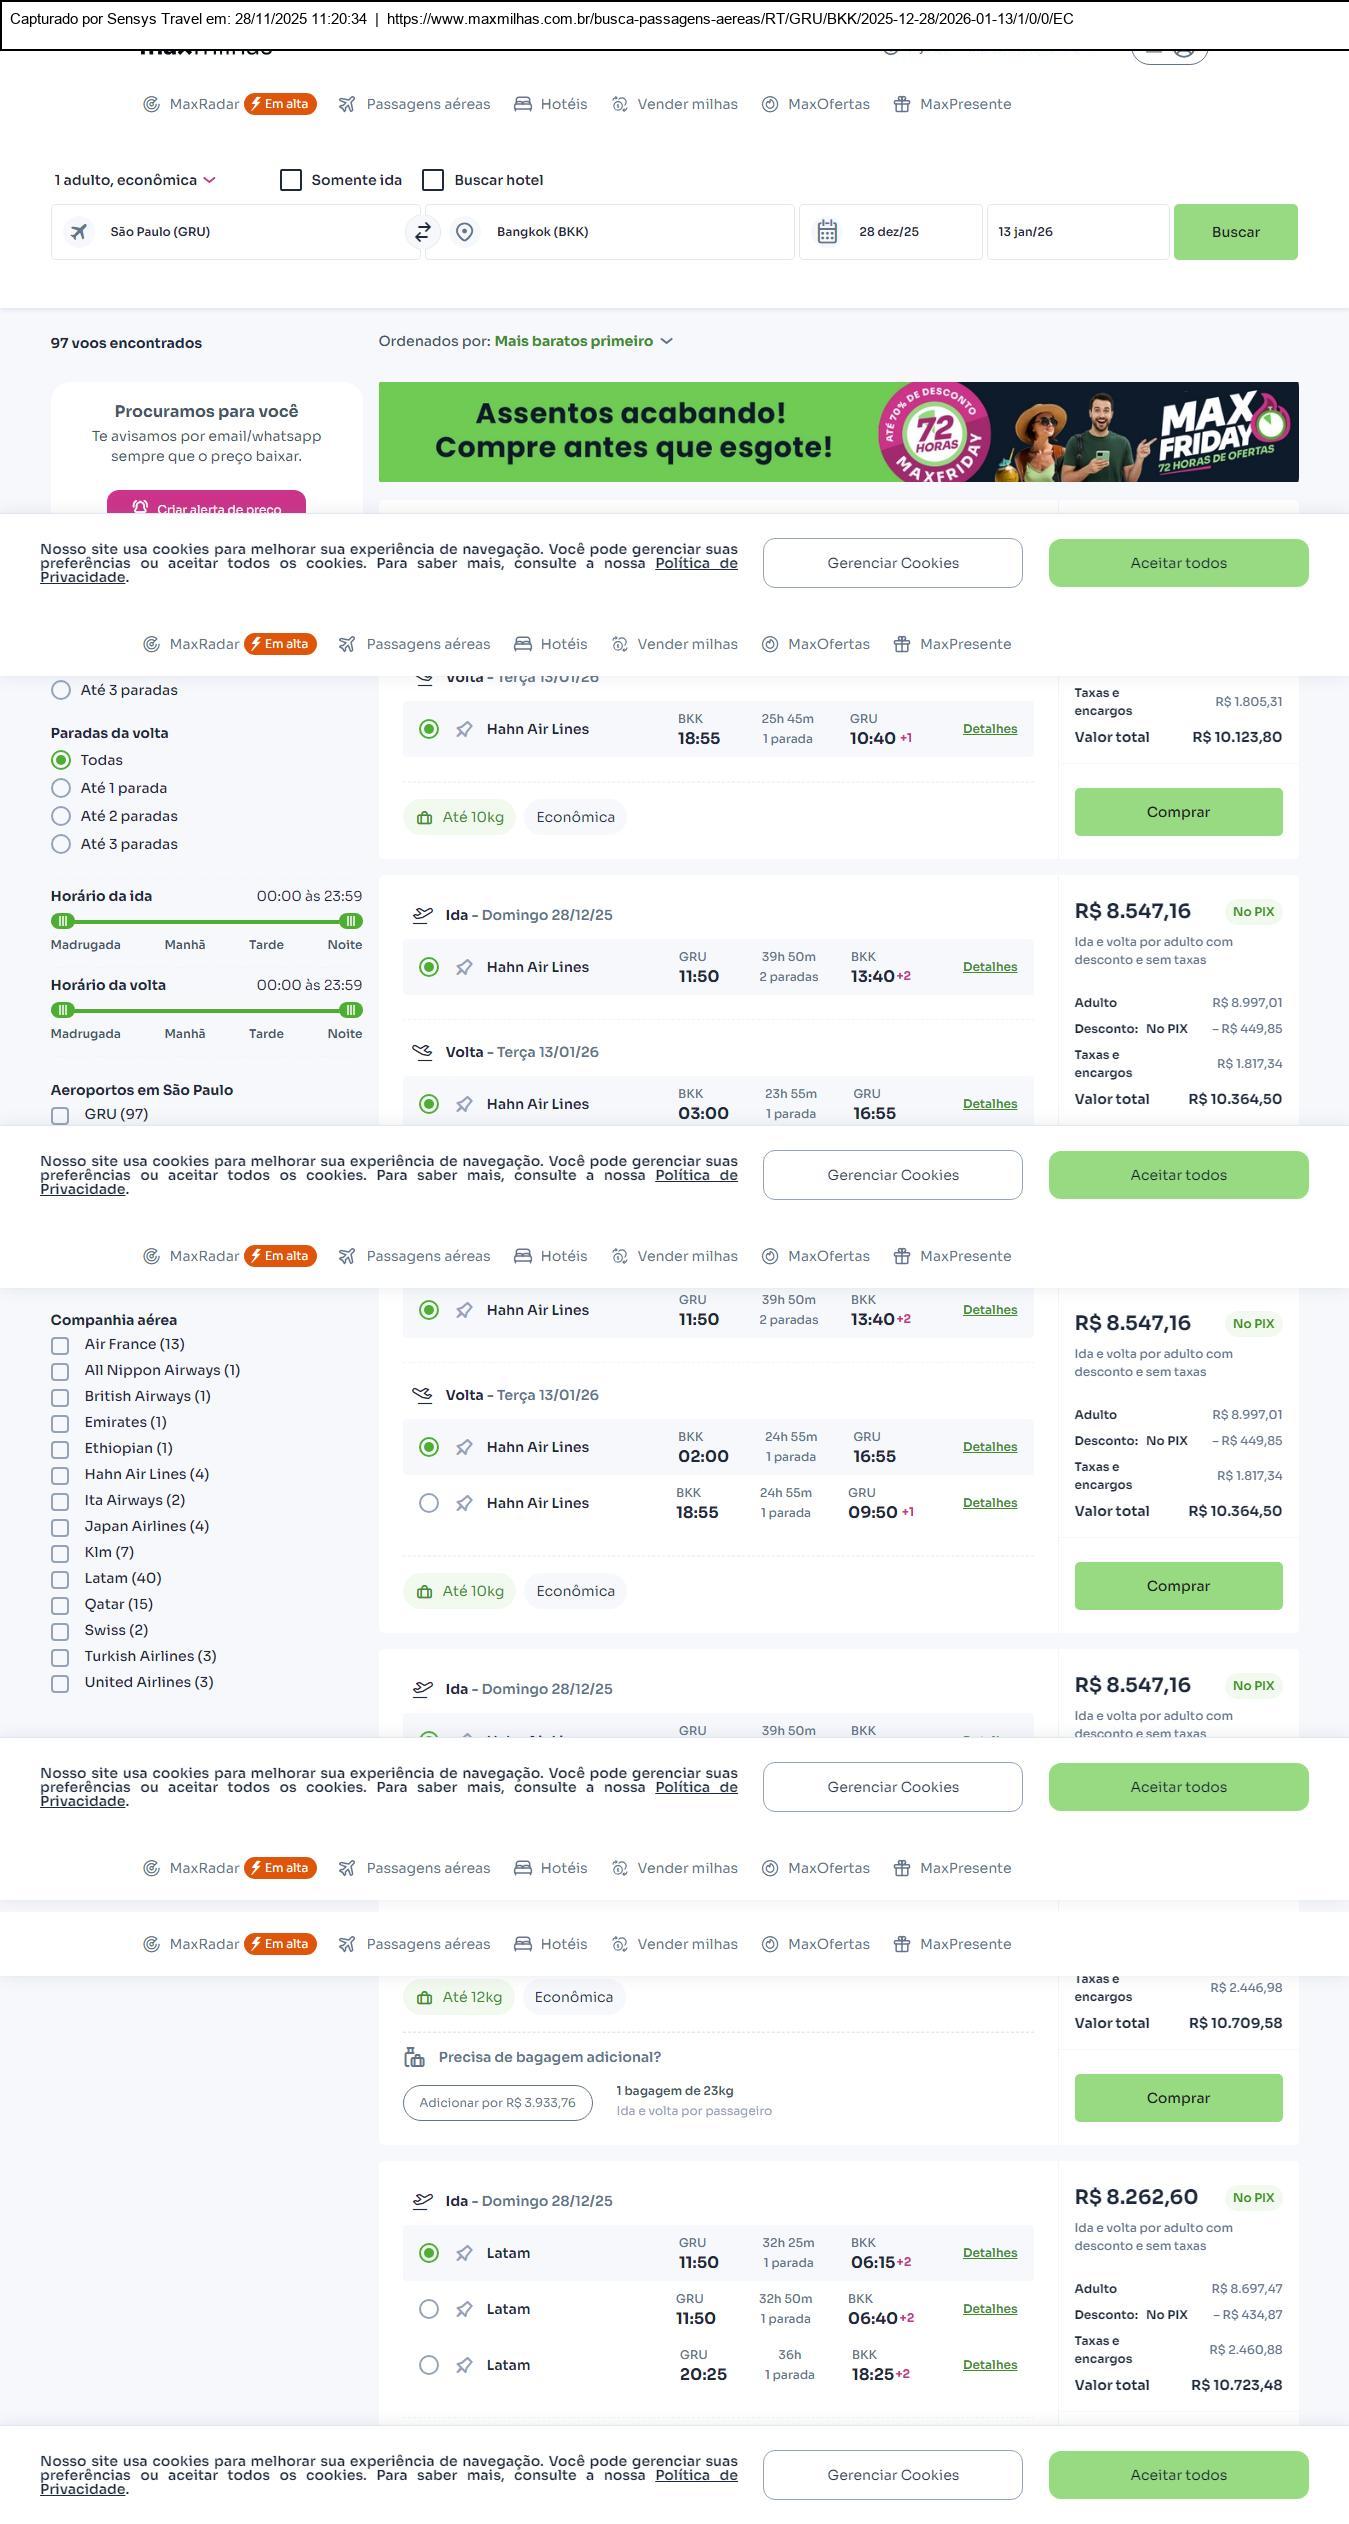The width and height of the screenshot is (1349, 2524).
Task: Enable the 'Somente ida' checkbox
Action: (291, 180)
